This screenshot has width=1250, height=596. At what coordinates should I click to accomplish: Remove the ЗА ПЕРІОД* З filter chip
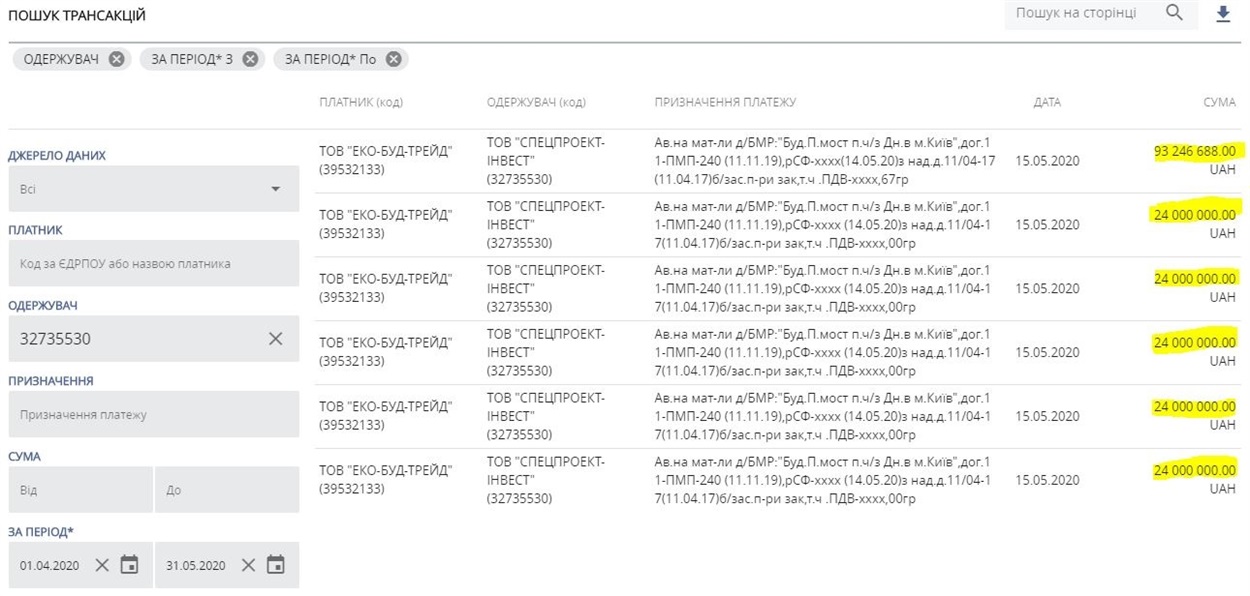[250, 59]
